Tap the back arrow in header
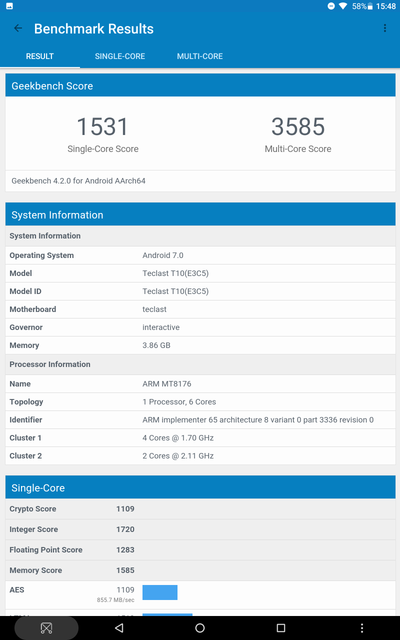 [x=18, y=28]
